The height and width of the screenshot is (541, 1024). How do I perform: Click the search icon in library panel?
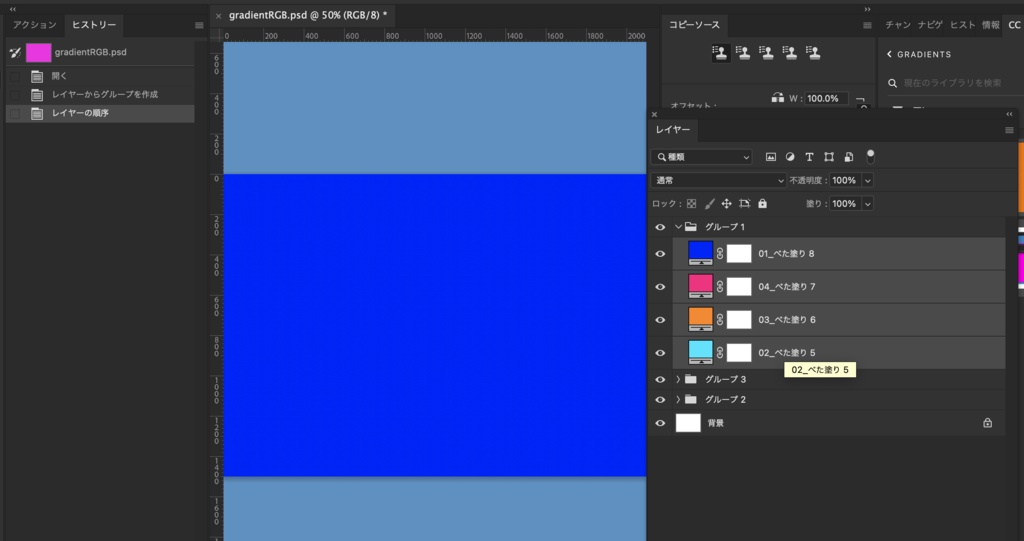point(893,83)
